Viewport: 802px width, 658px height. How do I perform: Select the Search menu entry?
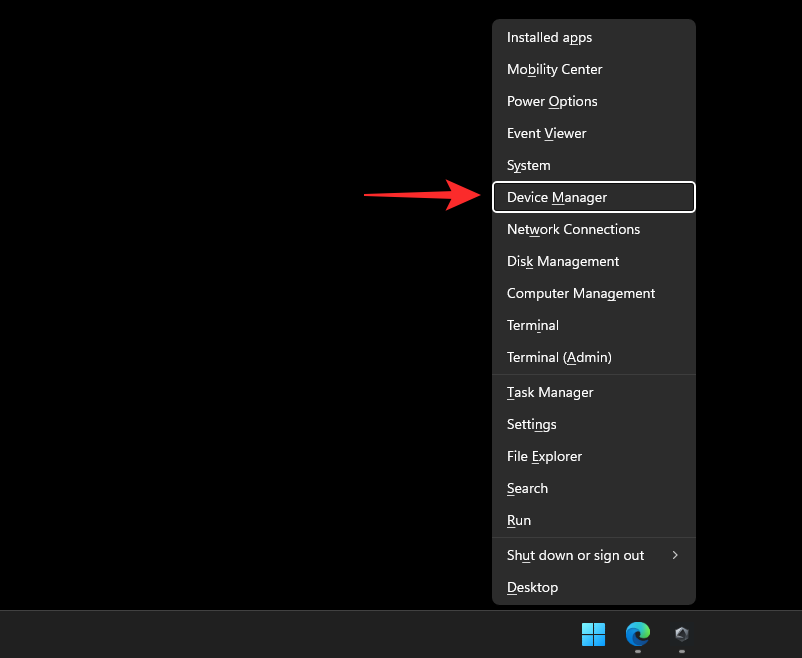pos(527,488)
